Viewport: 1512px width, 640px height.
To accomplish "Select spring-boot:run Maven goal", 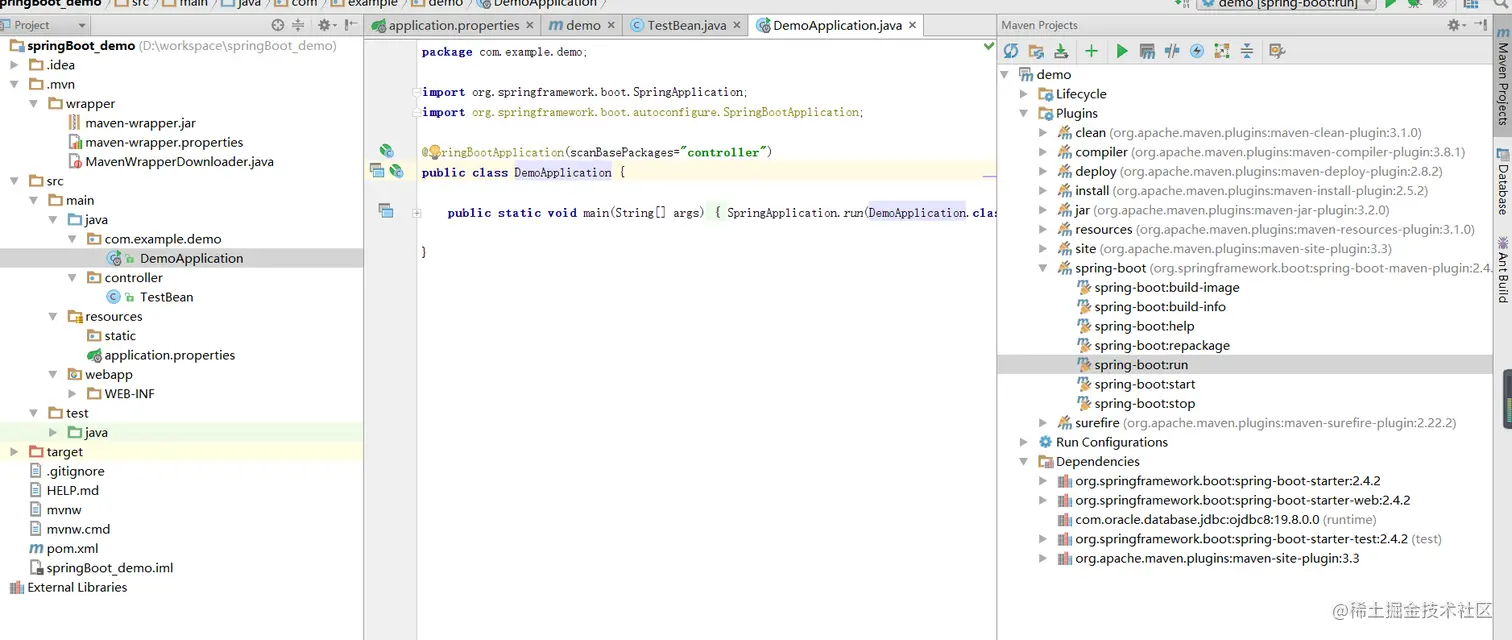I will (x=1141, y=365).
